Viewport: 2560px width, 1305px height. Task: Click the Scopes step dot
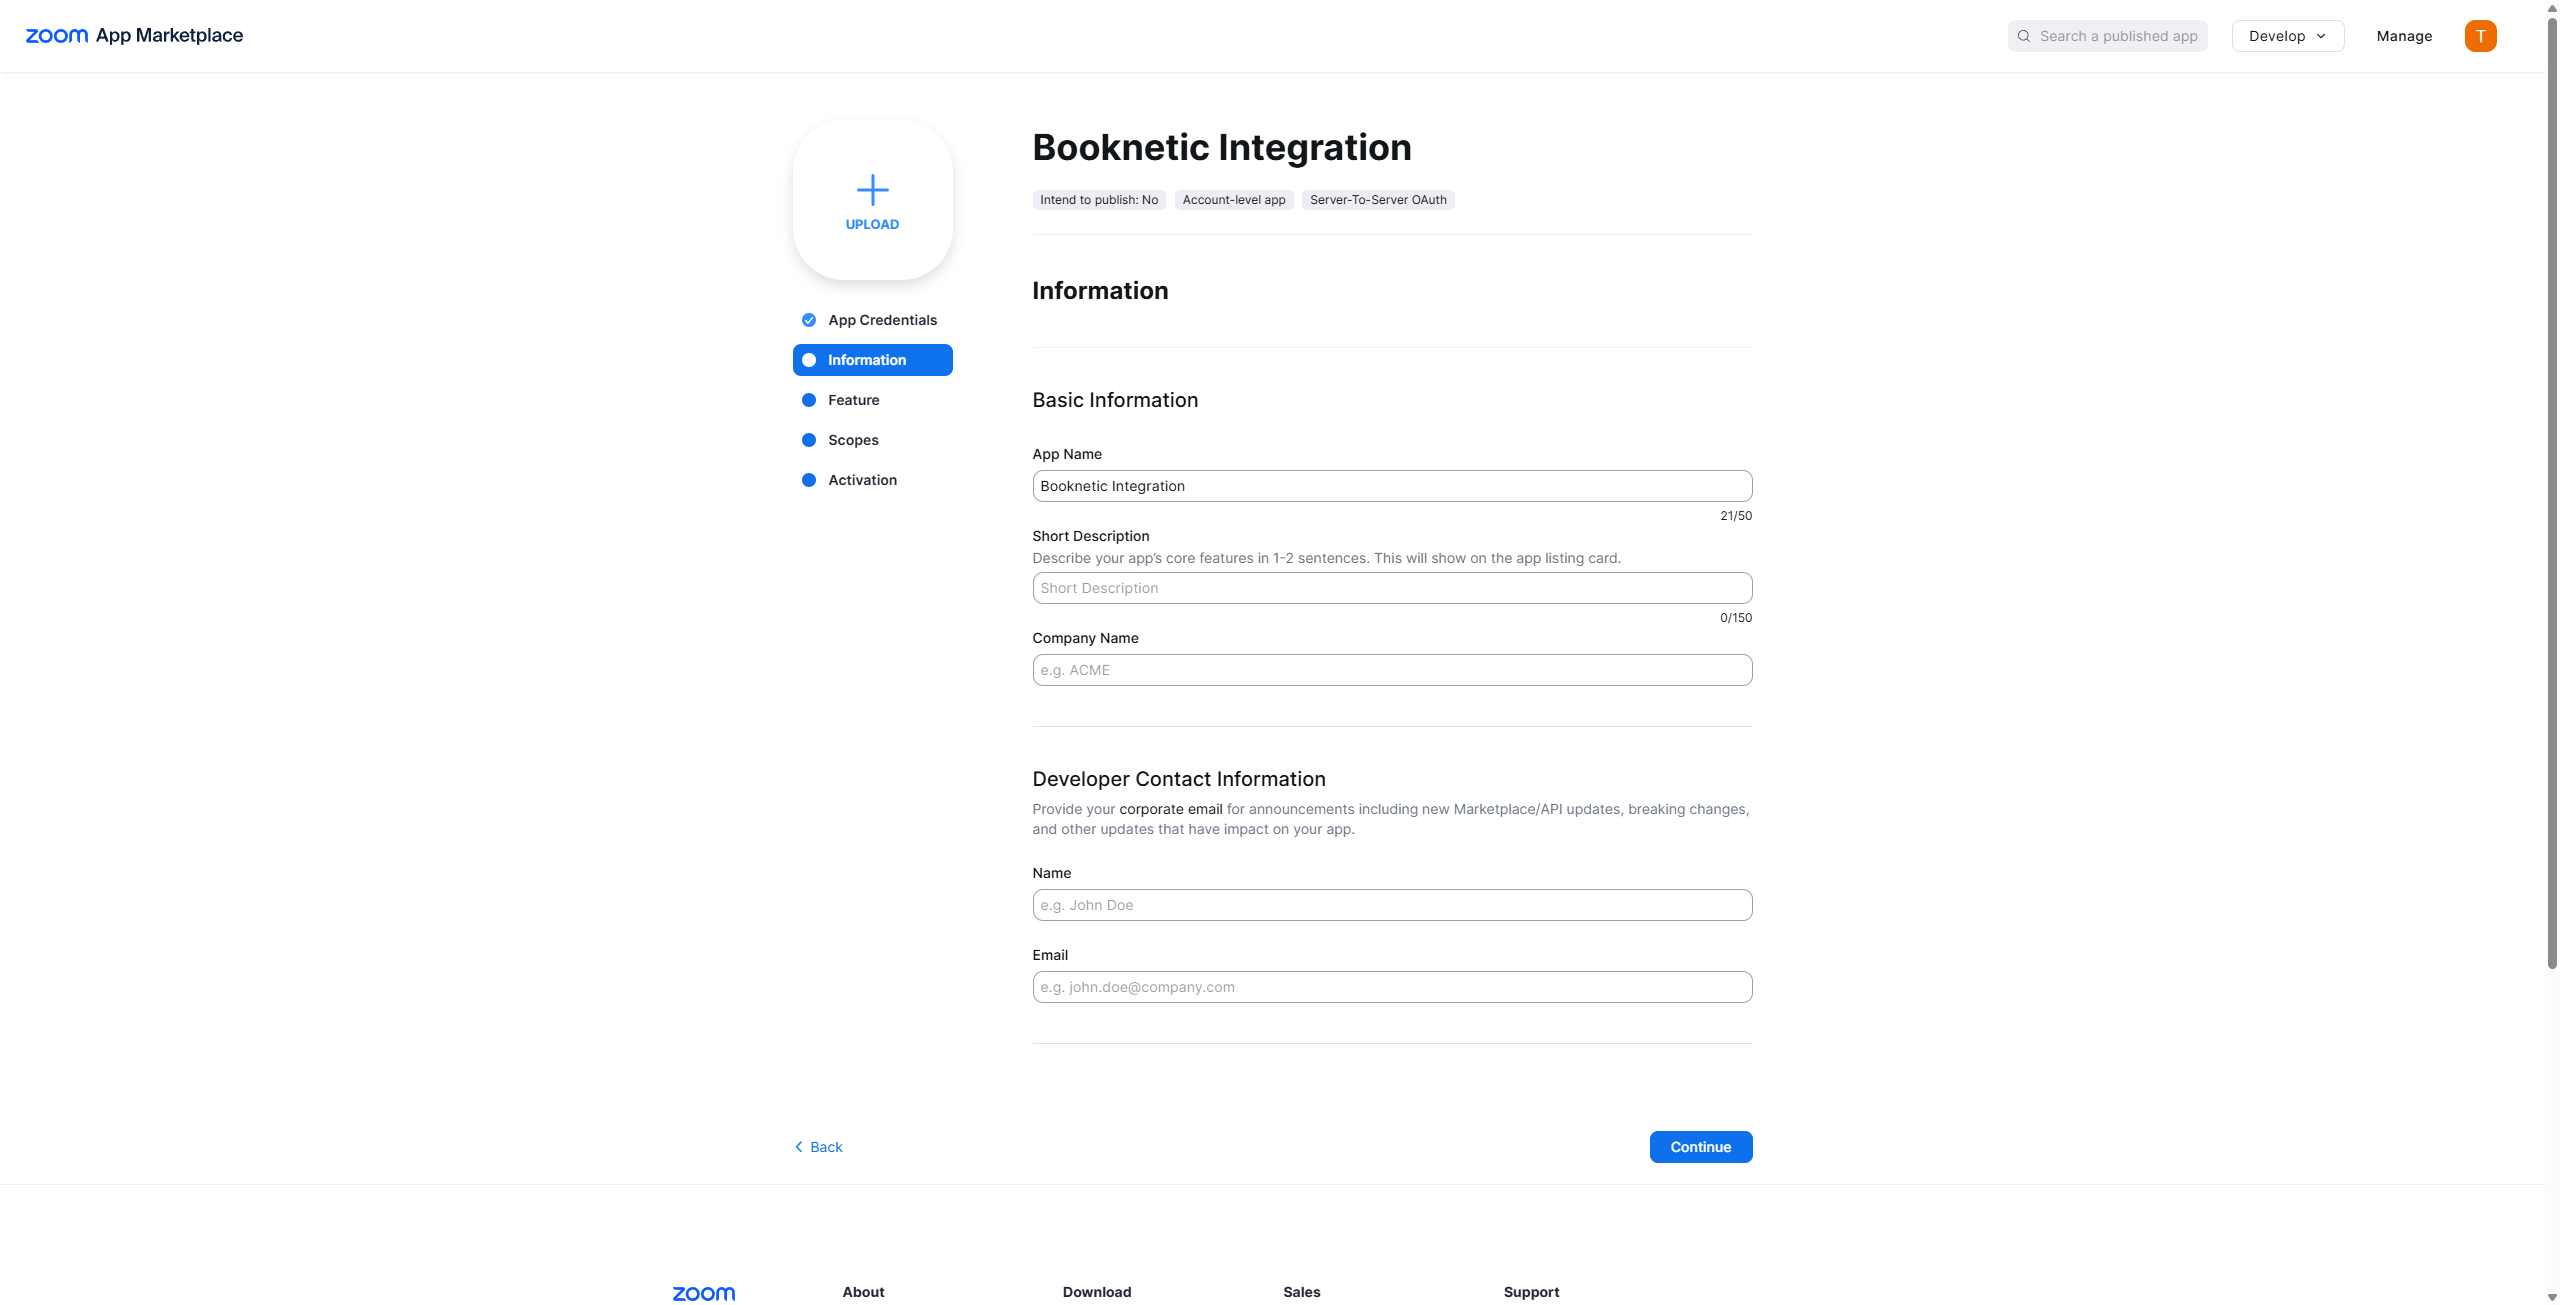[x=809, y=440]
